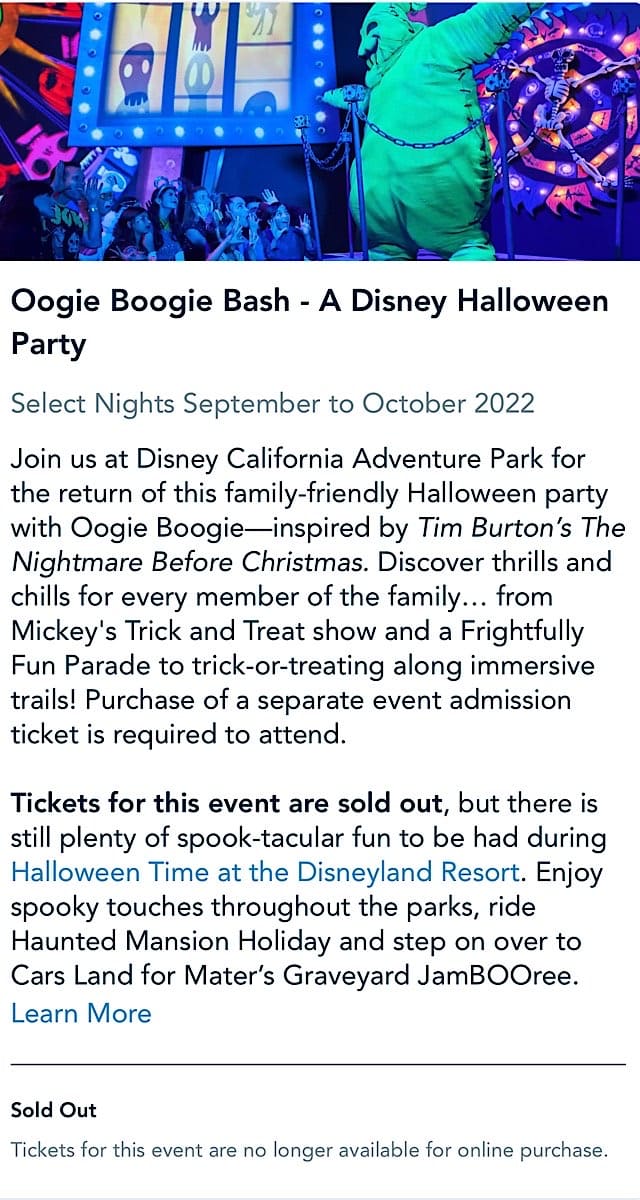Tap the tickets no longer available notice
The image size is (640, 1200).
[309, 1150]
